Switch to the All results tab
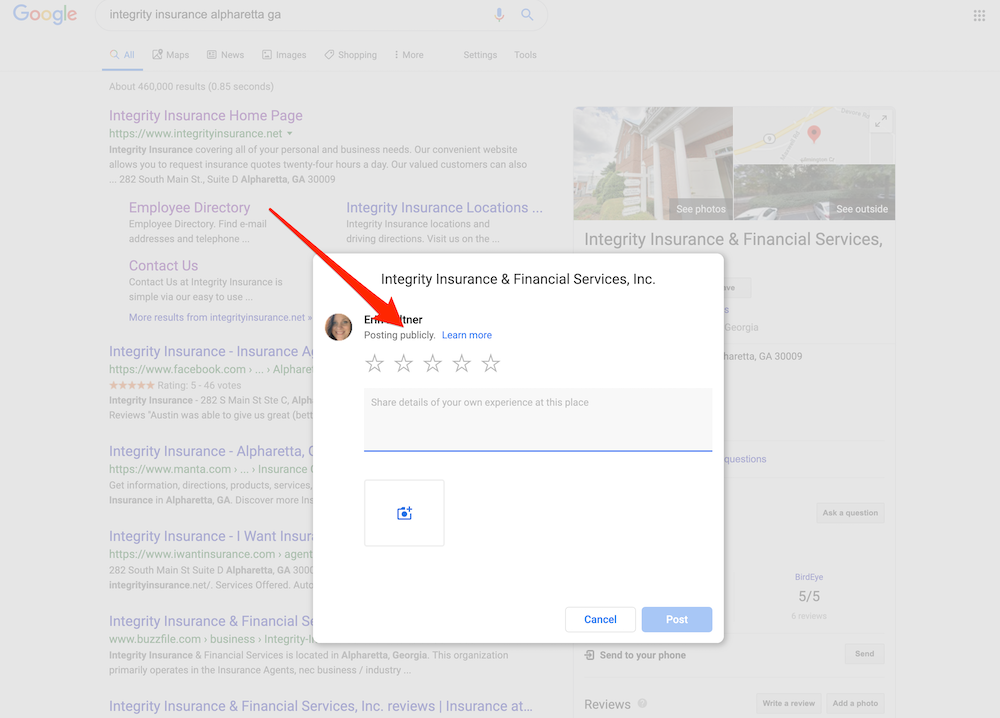1000x718 pixels. (x=122, y=55)
